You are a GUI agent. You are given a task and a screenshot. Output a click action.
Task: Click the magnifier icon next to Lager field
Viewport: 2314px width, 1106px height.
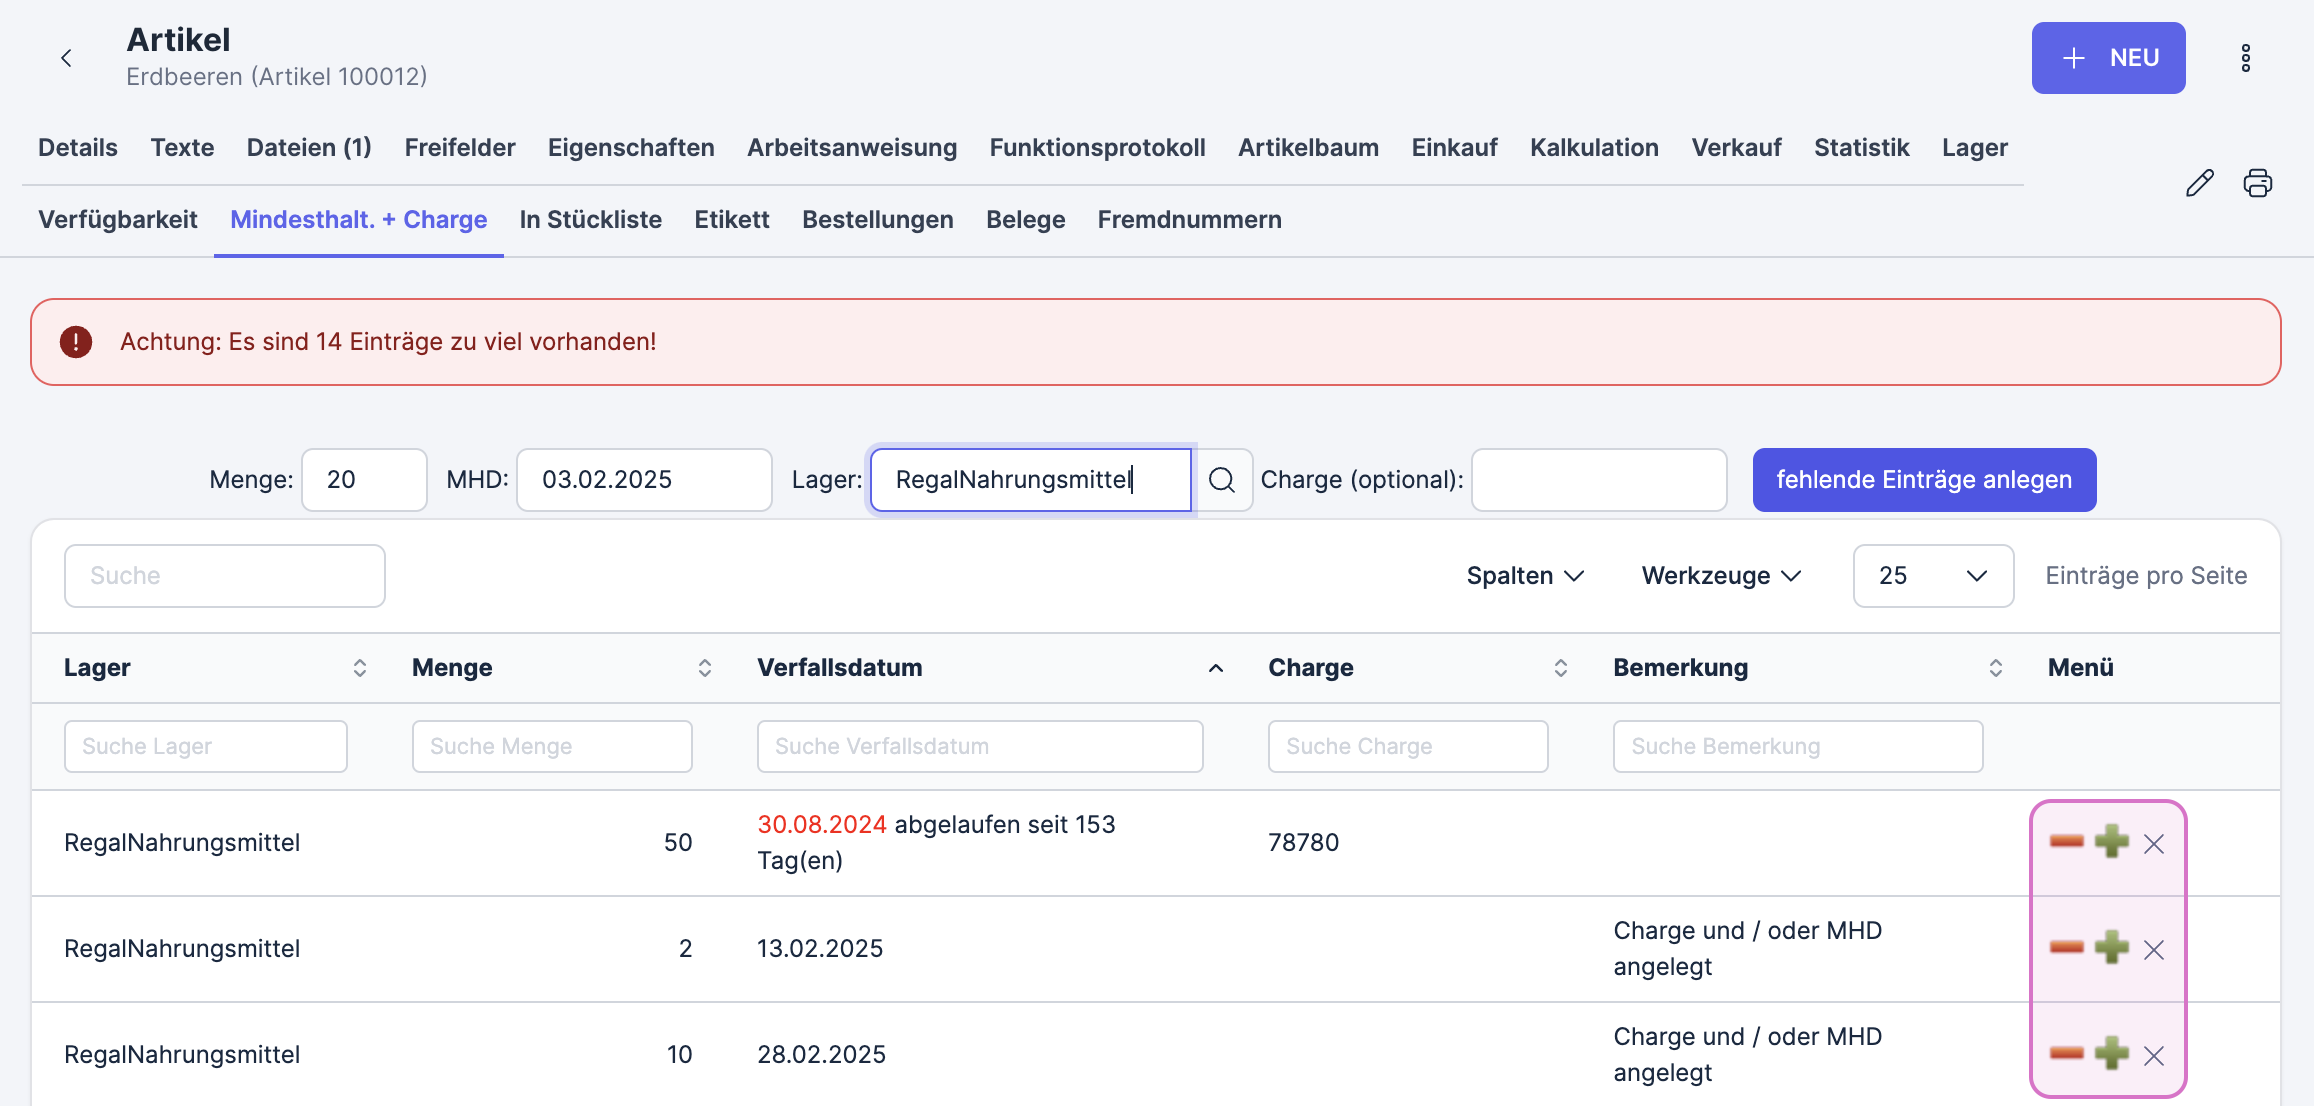click(1221, 480)
